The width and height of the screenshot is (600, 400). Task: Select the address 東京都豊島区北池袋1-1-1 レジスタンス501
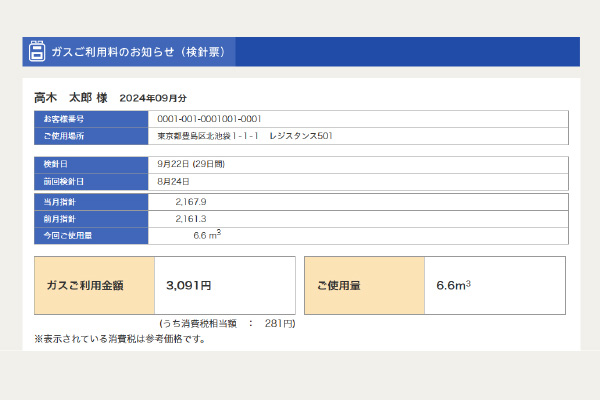[x=245, y=136]
